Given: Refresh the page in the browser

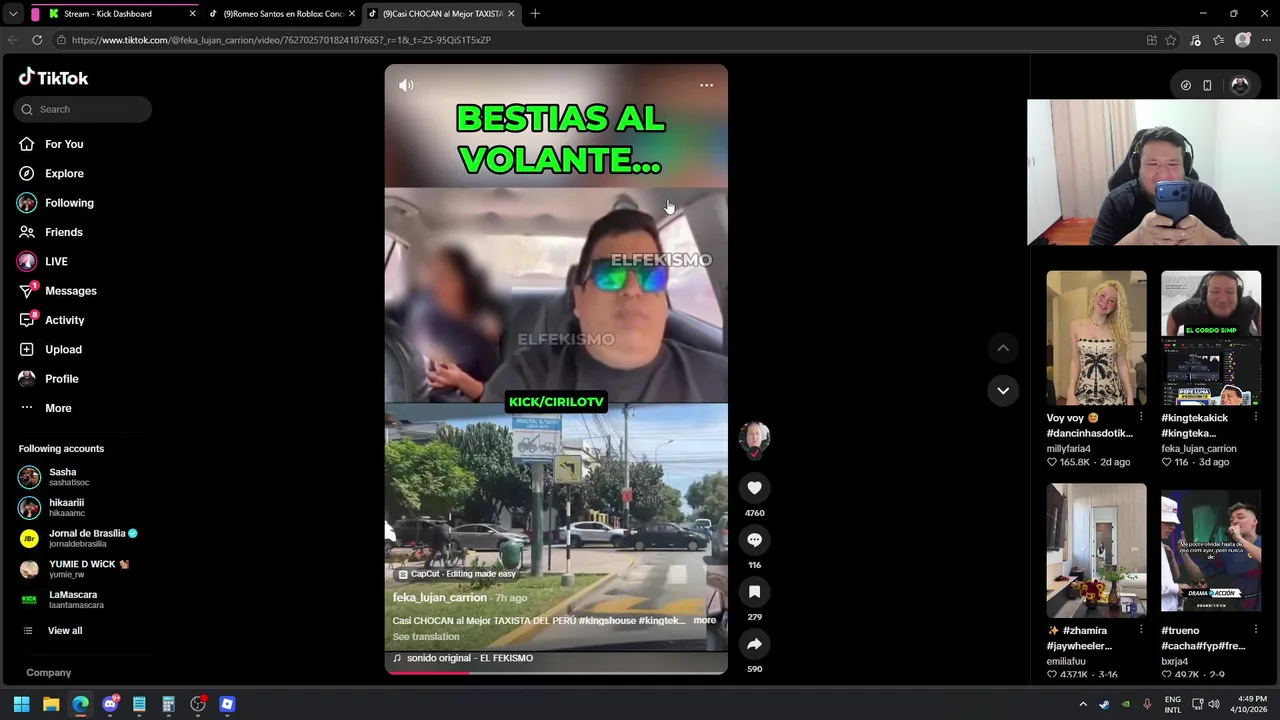Looking at the screenshot, I should 37,40.
